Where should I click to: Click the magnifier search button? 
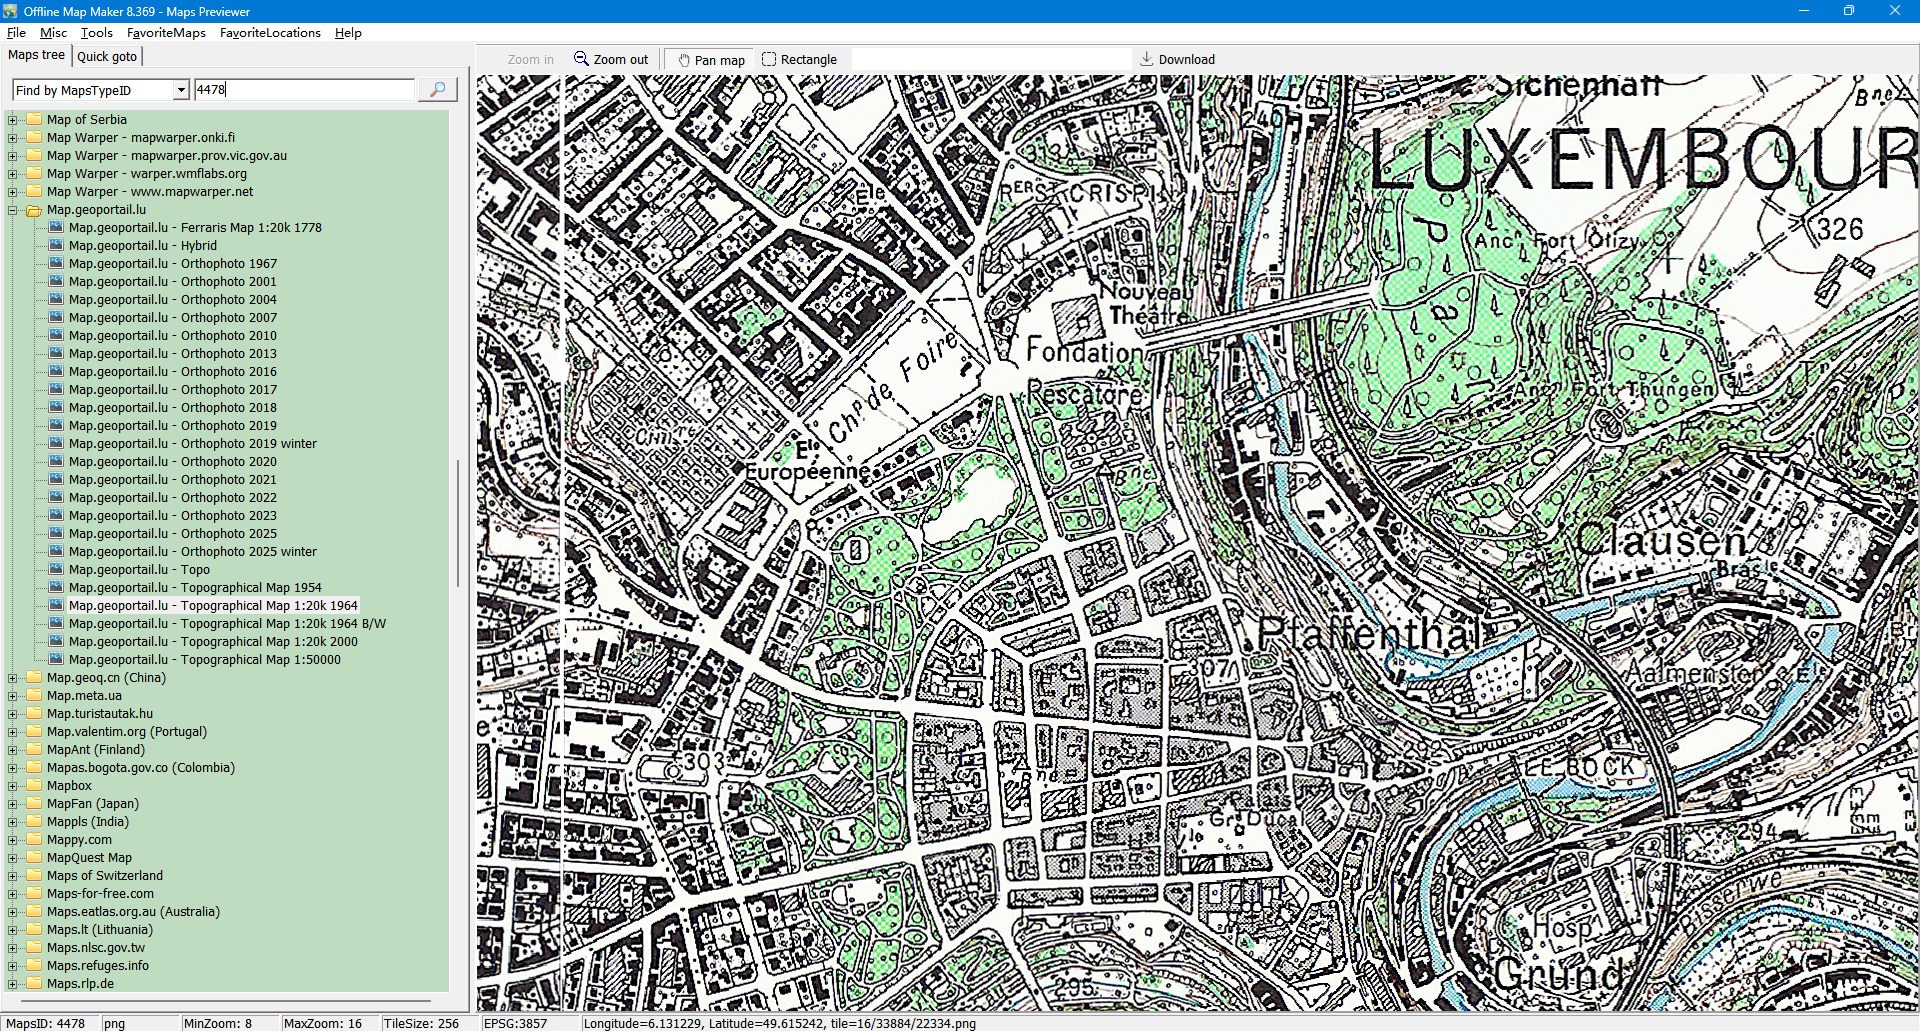click(437, 90)
